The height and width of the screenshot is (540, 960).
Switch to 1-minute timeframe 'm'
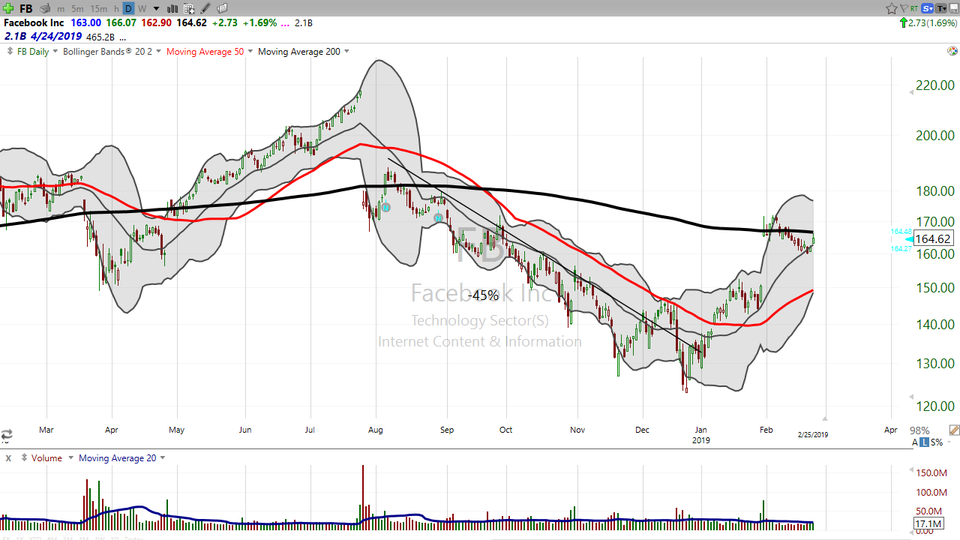click(x=61, y=9)
